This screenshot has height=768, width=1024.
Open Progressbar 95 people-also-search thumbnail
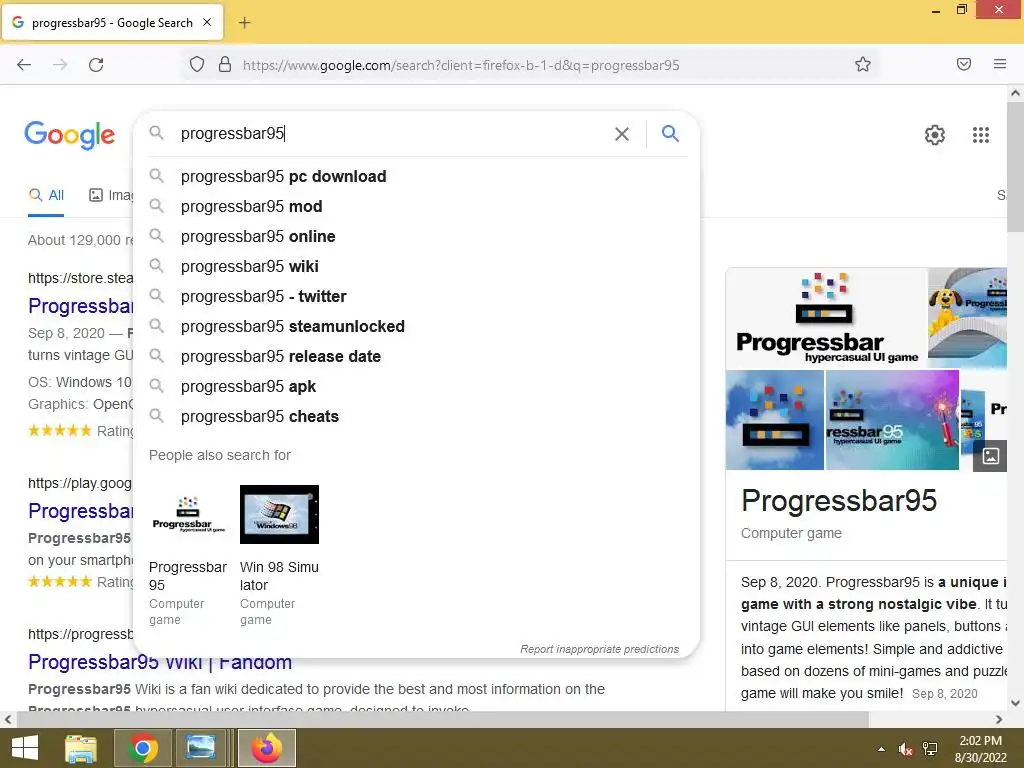tap(188, 515)
